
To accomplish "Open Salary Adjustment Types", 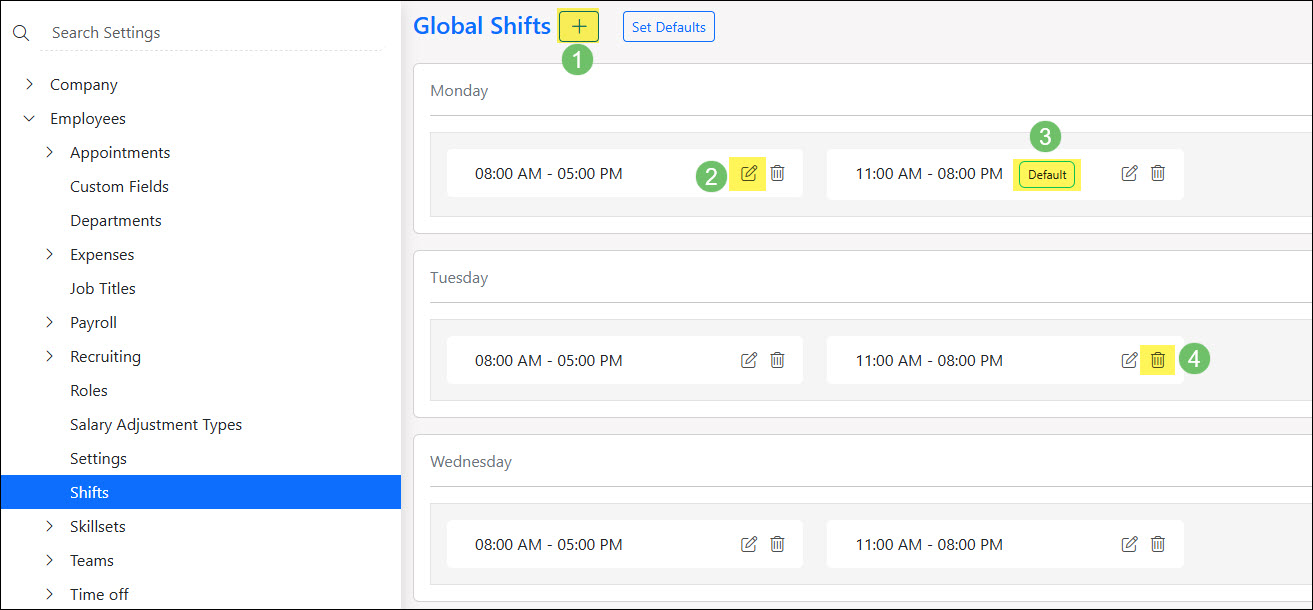I will pyautogui.click(x=155, y=425).
